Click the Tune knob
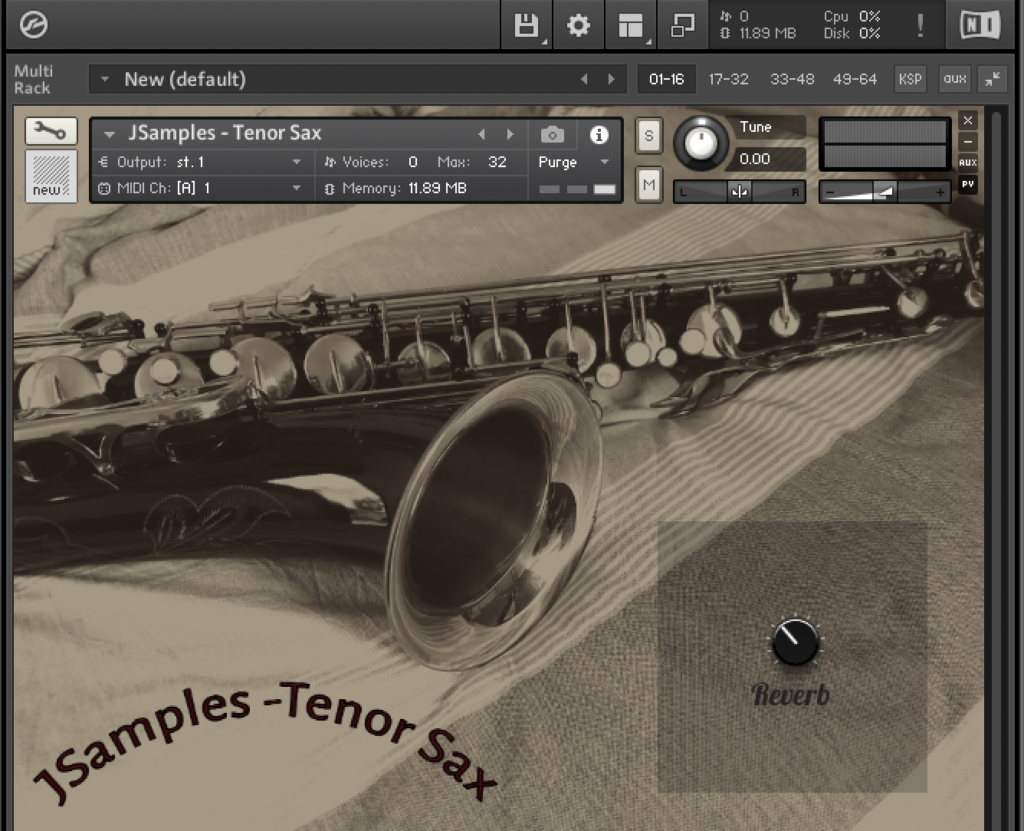This screenshot has height=831, width=1024. click(x=701, y=142)
